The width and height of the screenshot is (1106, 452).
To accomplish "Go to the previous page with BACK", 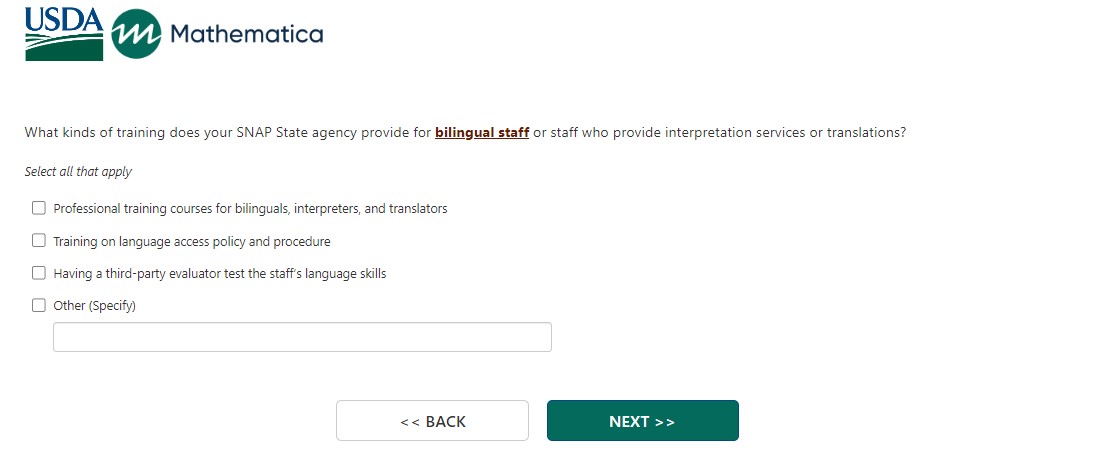I will [x=432, y=421].
